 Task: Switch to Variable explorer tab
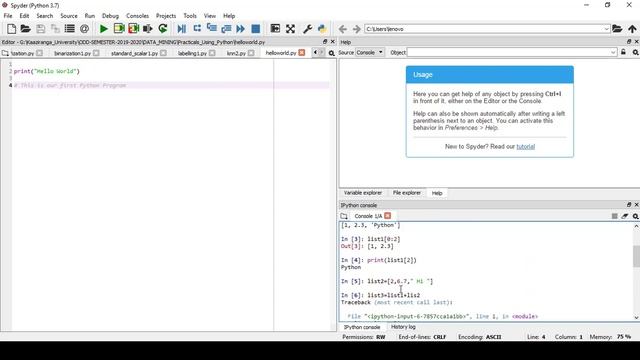click(363, 193)
